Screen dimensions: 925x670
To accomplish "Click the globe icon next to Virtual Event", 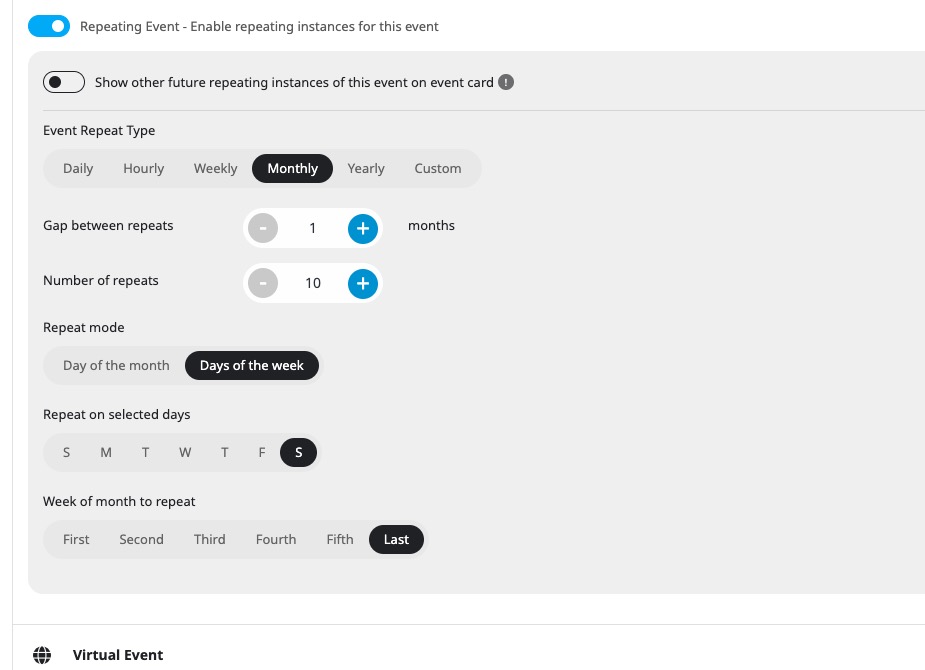I will [42, 655].
